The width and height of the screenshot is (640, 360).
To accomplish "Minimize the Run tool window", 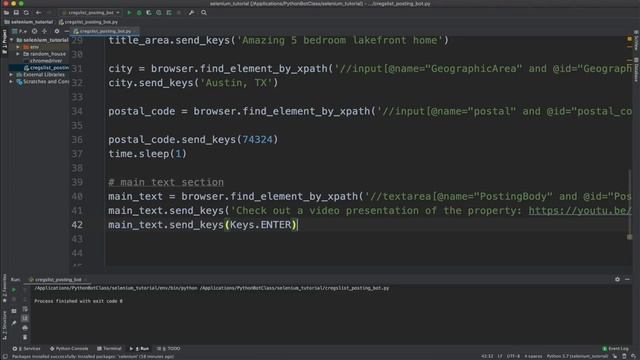I will pos(627,279).
